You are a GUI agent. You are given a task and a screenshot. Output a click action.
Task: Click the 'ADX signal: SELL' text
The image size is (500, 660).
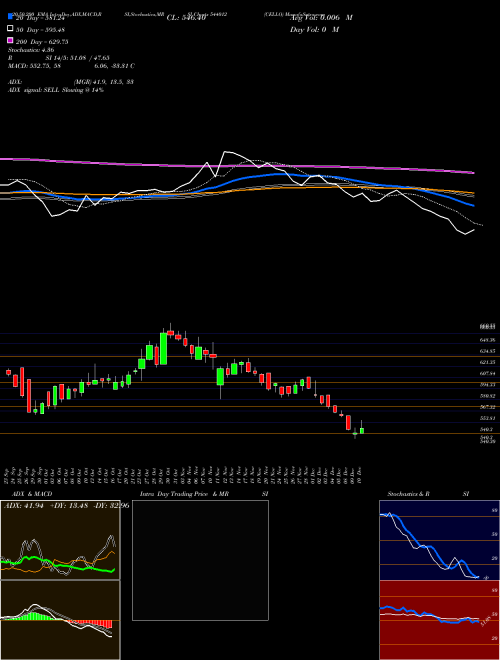[56, 90]
